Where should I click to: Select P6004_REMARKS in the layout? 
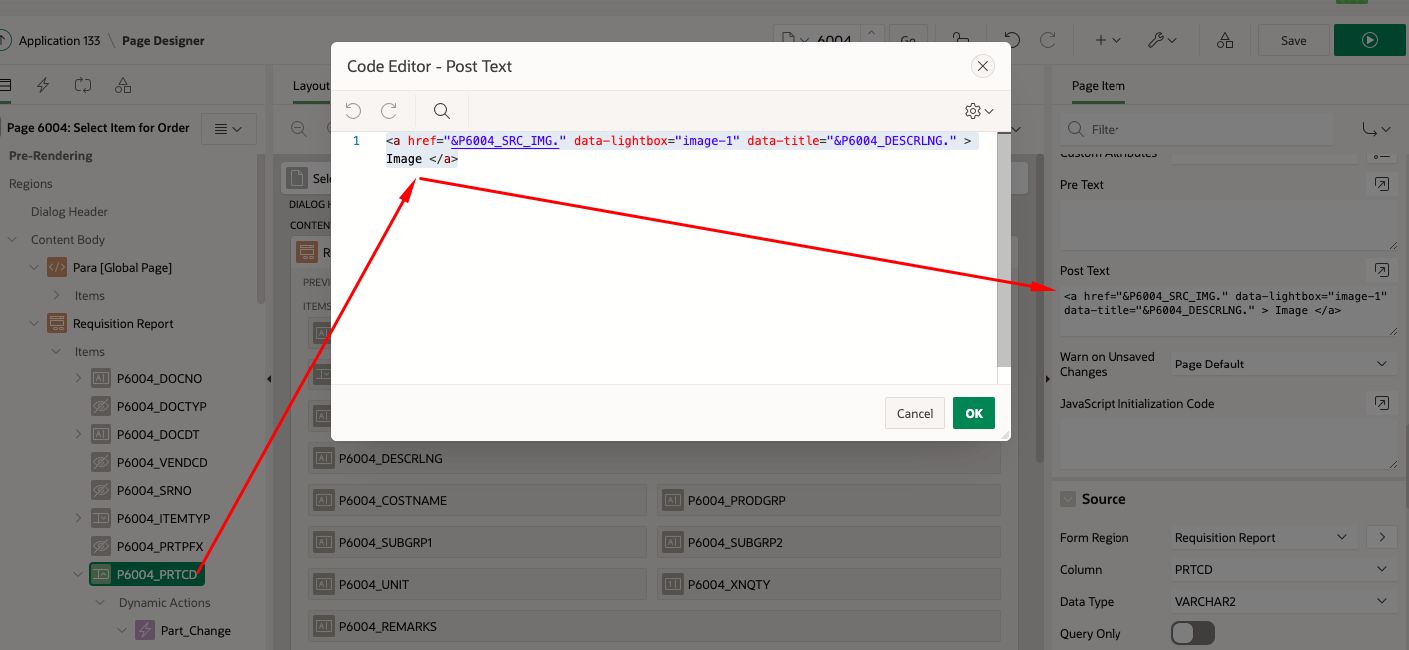click(x=654, y=626)
